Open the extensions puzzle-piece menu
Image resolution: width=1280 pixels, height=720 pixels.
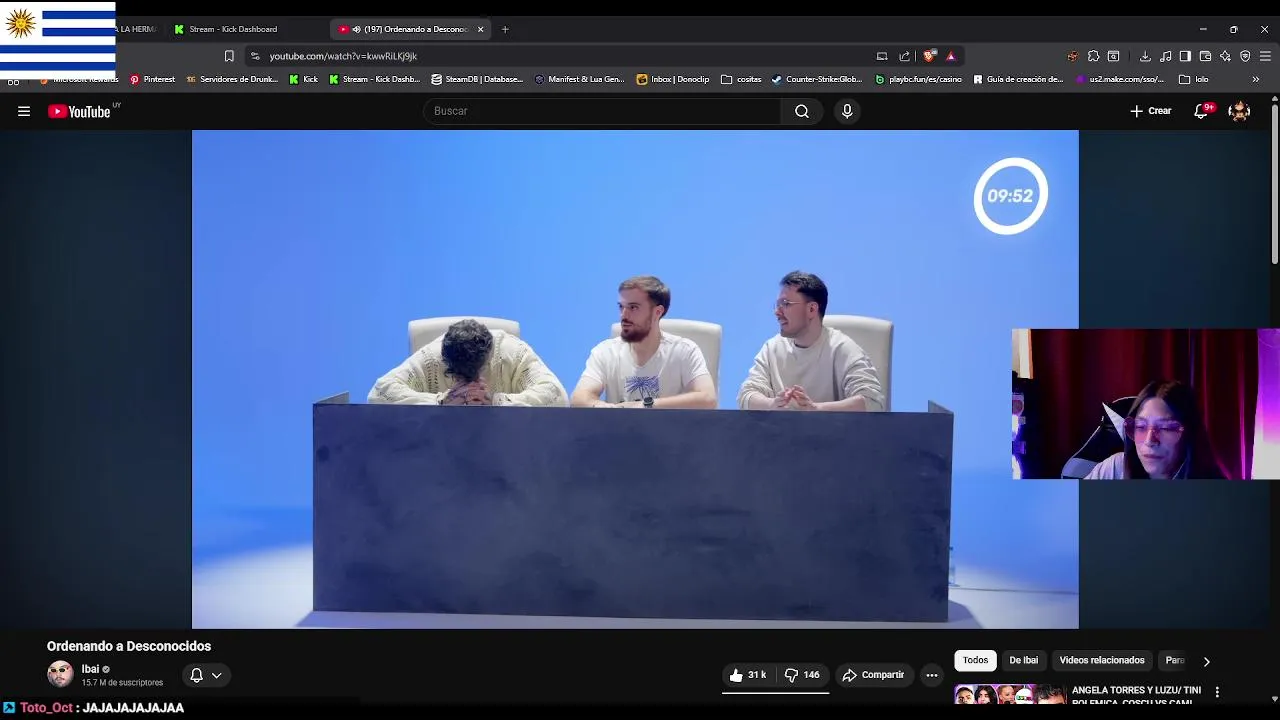(1093, 56)
